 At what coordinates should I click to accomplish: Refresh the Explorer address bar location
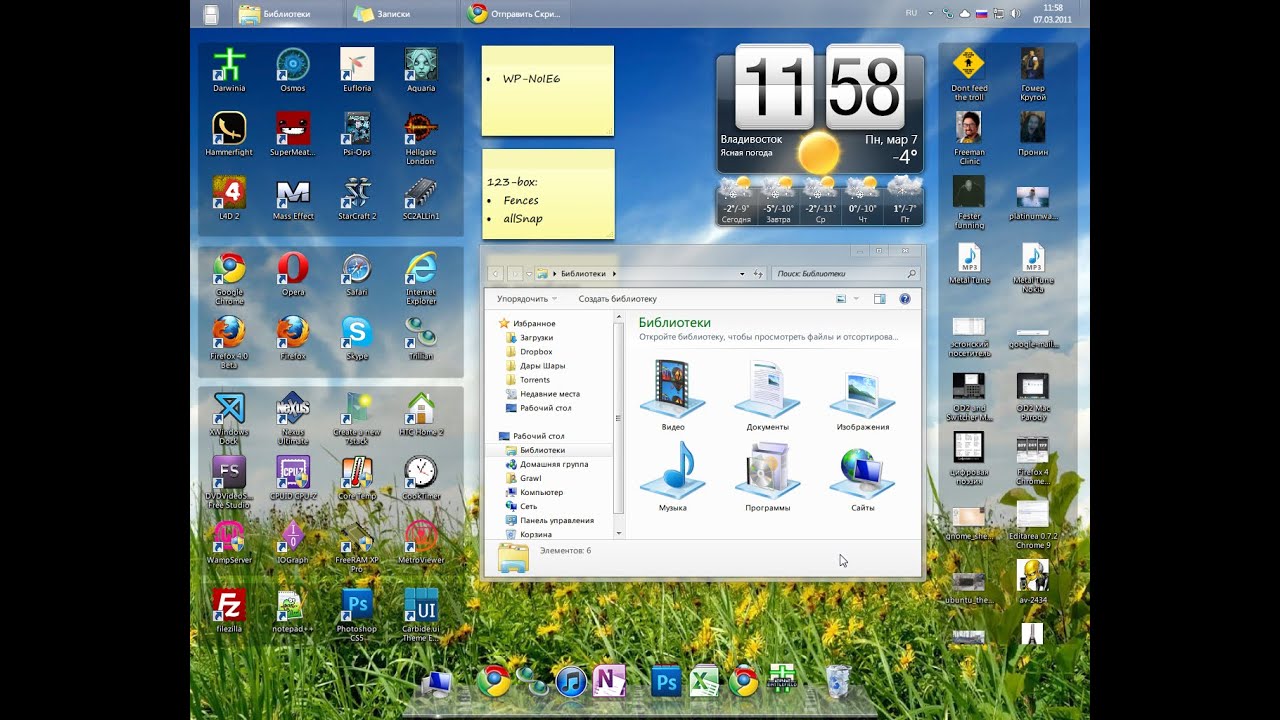[758, 273]
